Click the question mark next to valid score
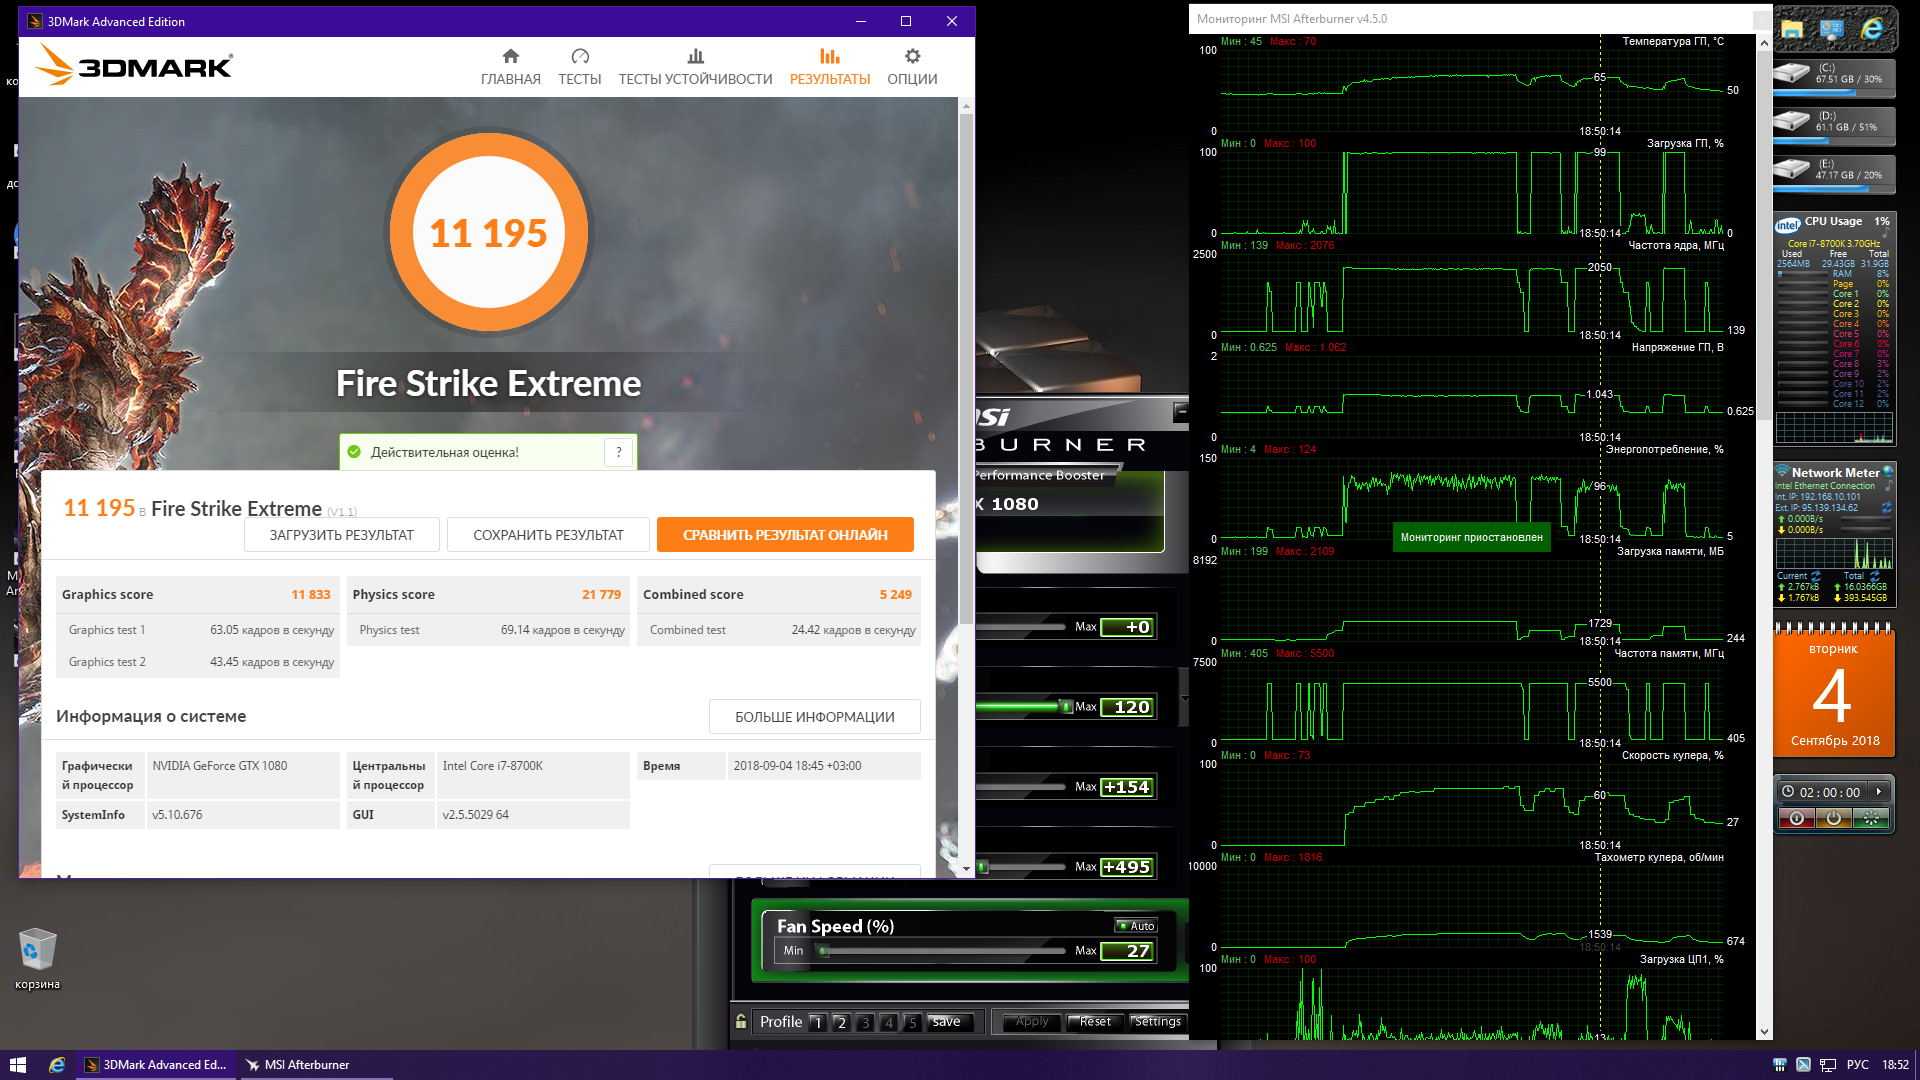Image resolution: width=1920 pixels, height=1080 pixels. point(619,452)
